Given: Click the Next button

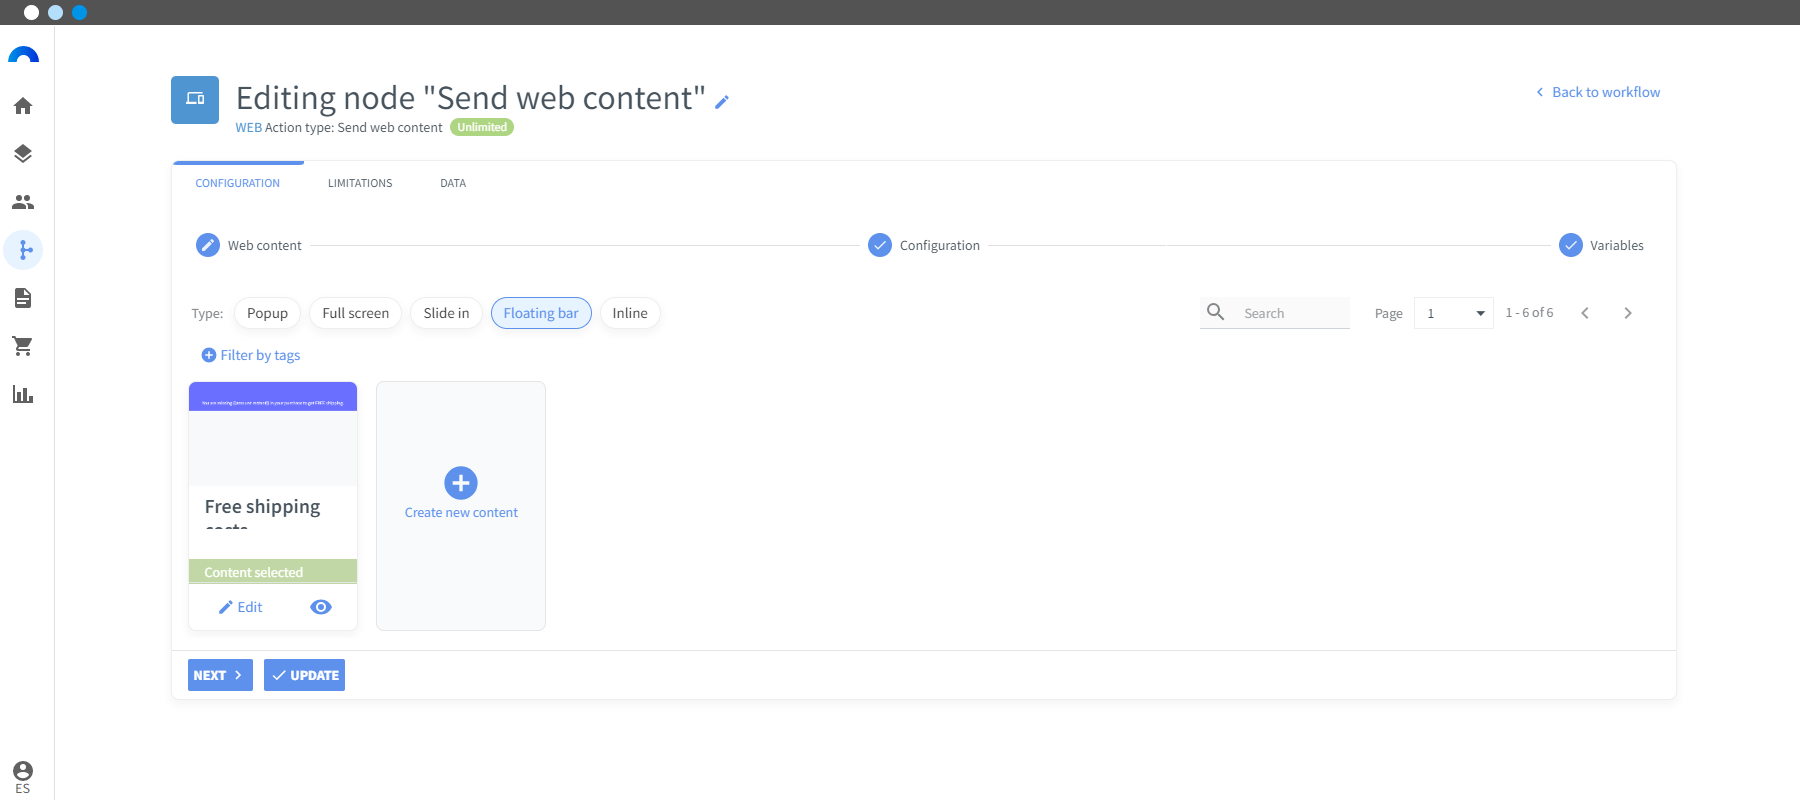Looking at the screenshot, I should (x=220, y=675).
